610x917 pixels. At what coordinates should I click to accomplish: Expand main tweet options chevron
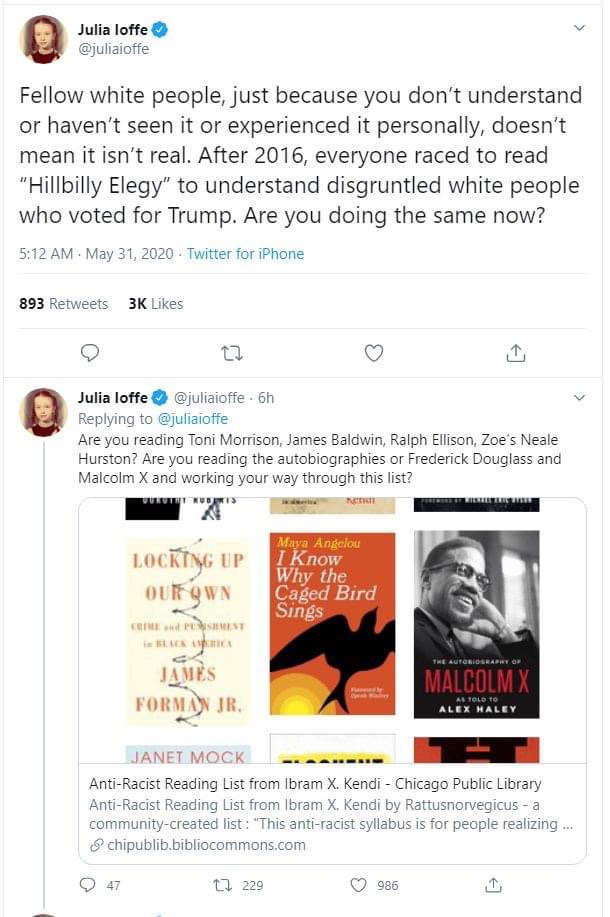[x=579, y=27]
